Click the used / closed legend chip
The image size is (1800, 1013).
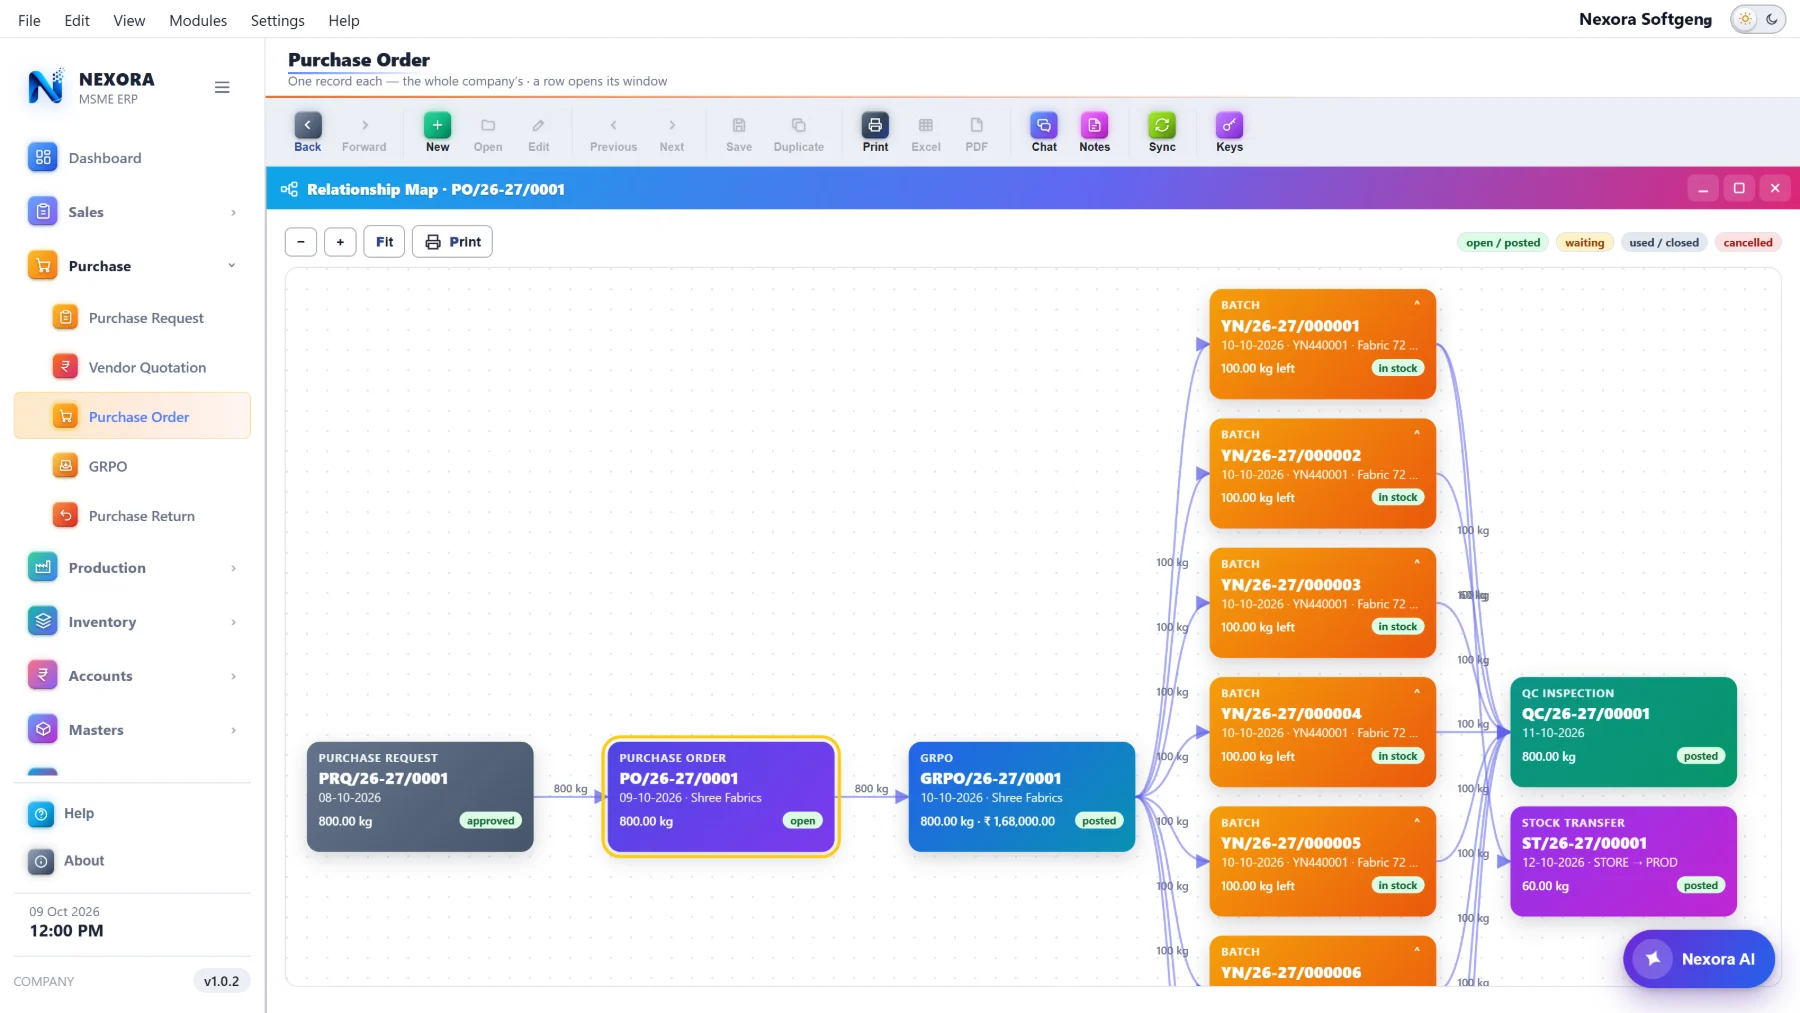click(x=1663, y=243)
